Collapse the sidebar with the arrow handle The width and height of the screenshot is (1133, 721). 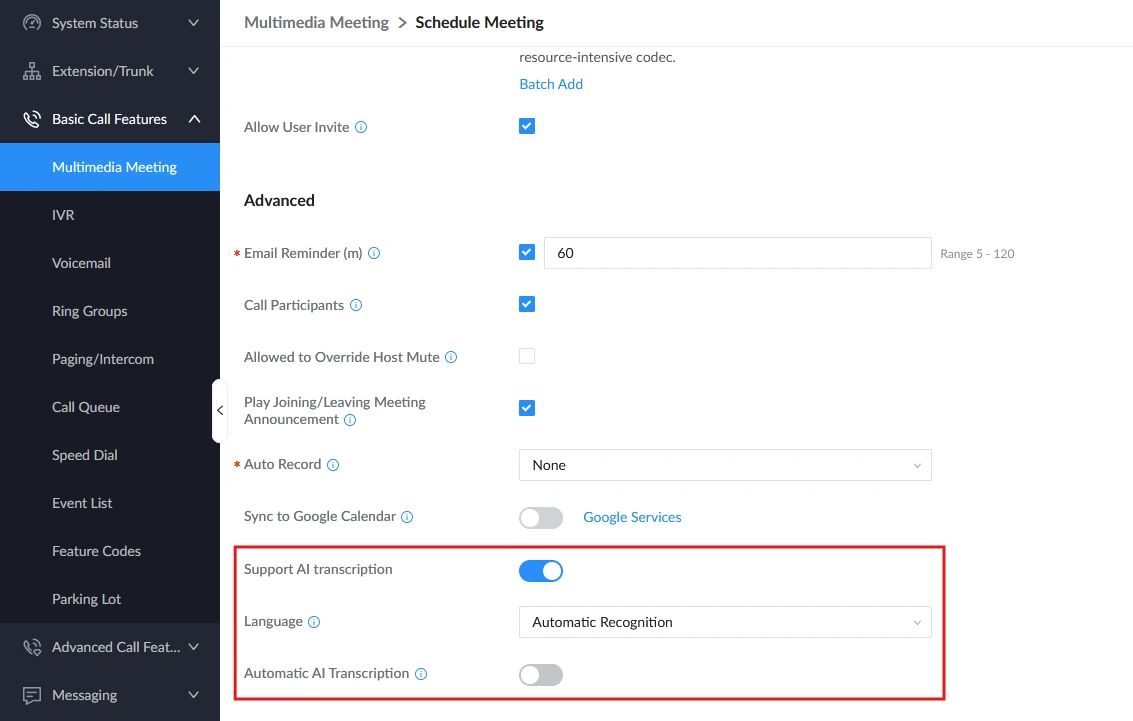coord(220,410)
